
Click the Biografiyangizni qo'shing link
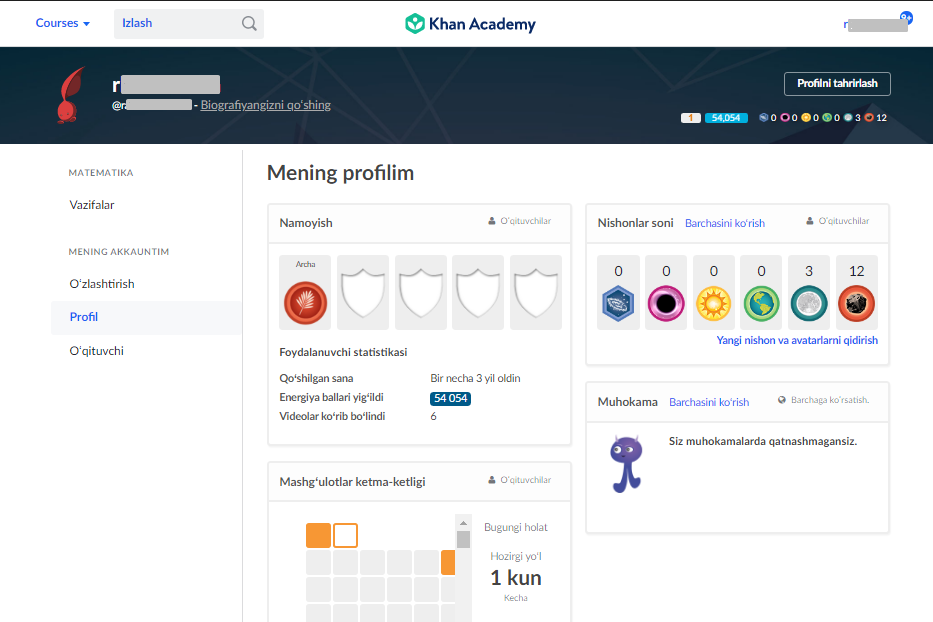pos(265,105)
